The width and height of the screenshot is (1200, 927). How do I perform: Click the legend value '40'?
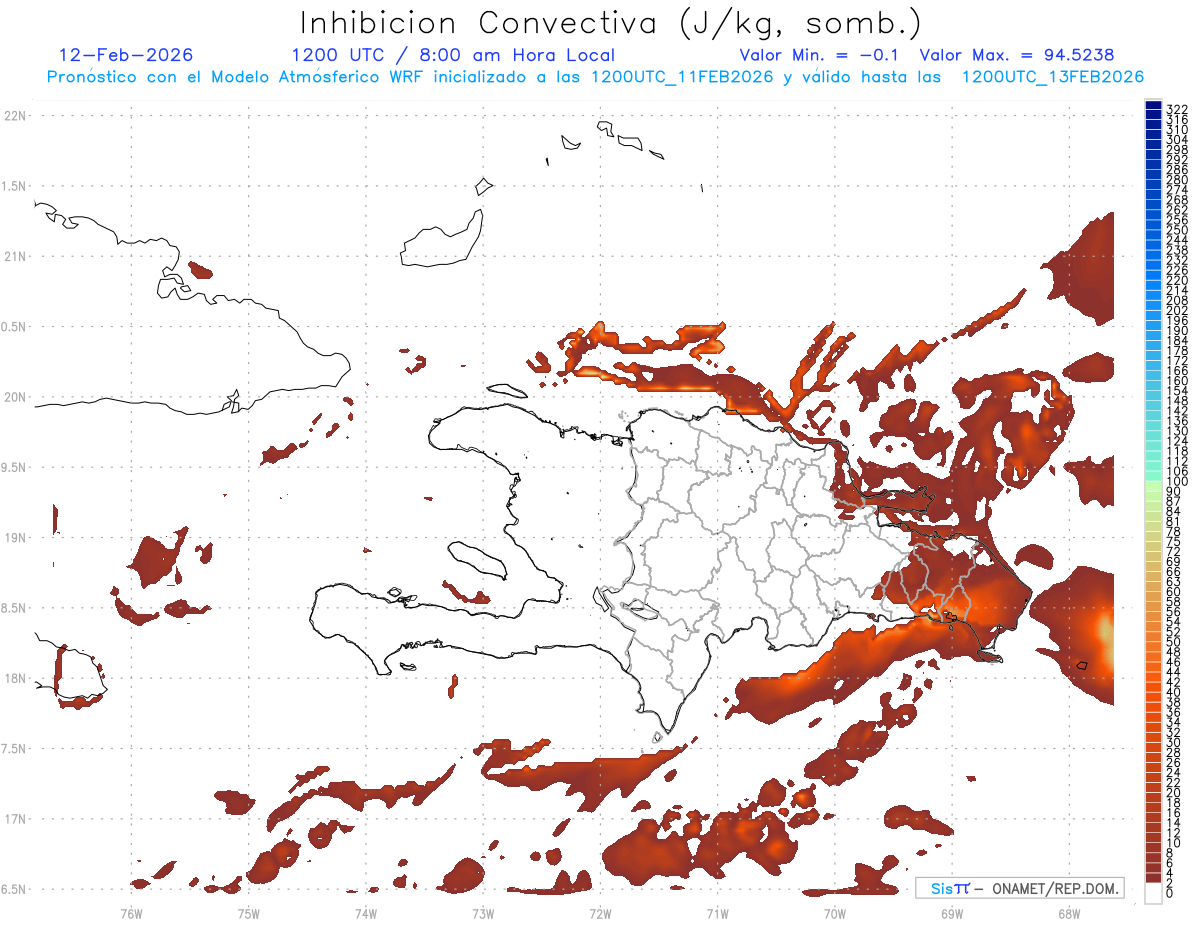coord(1174,692)
